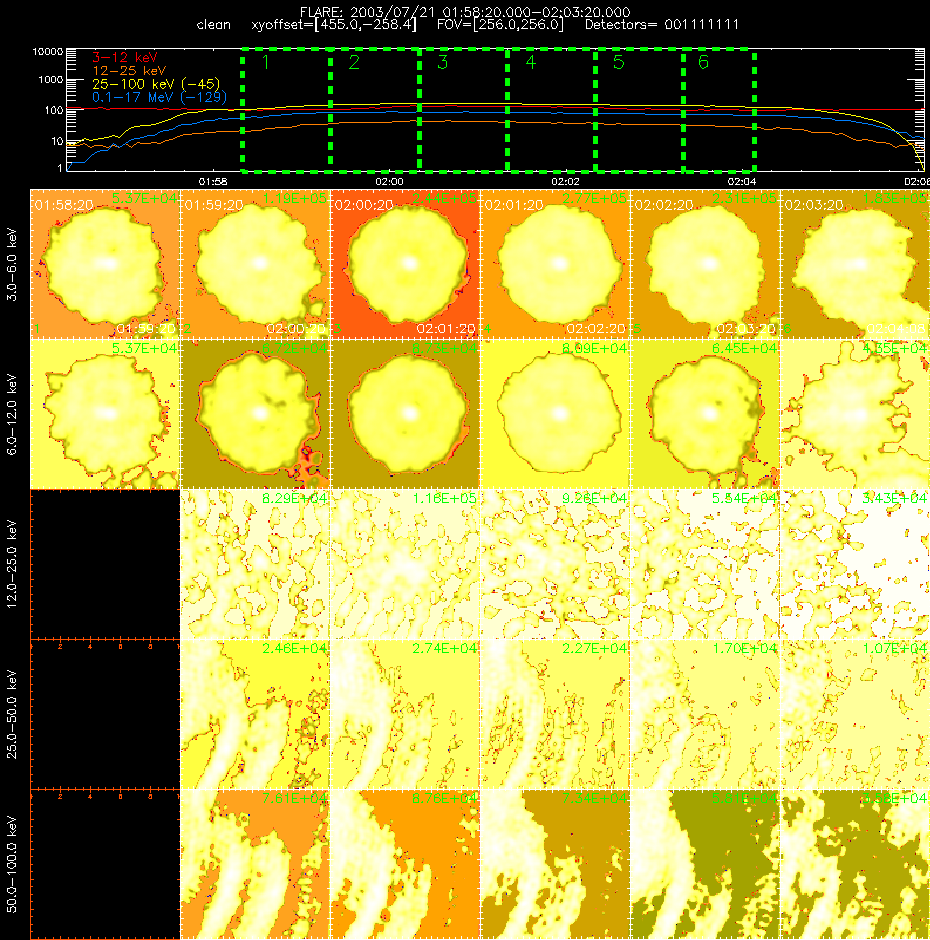Click the '12.0-25.0 keV' row label

tap(11, 565)
